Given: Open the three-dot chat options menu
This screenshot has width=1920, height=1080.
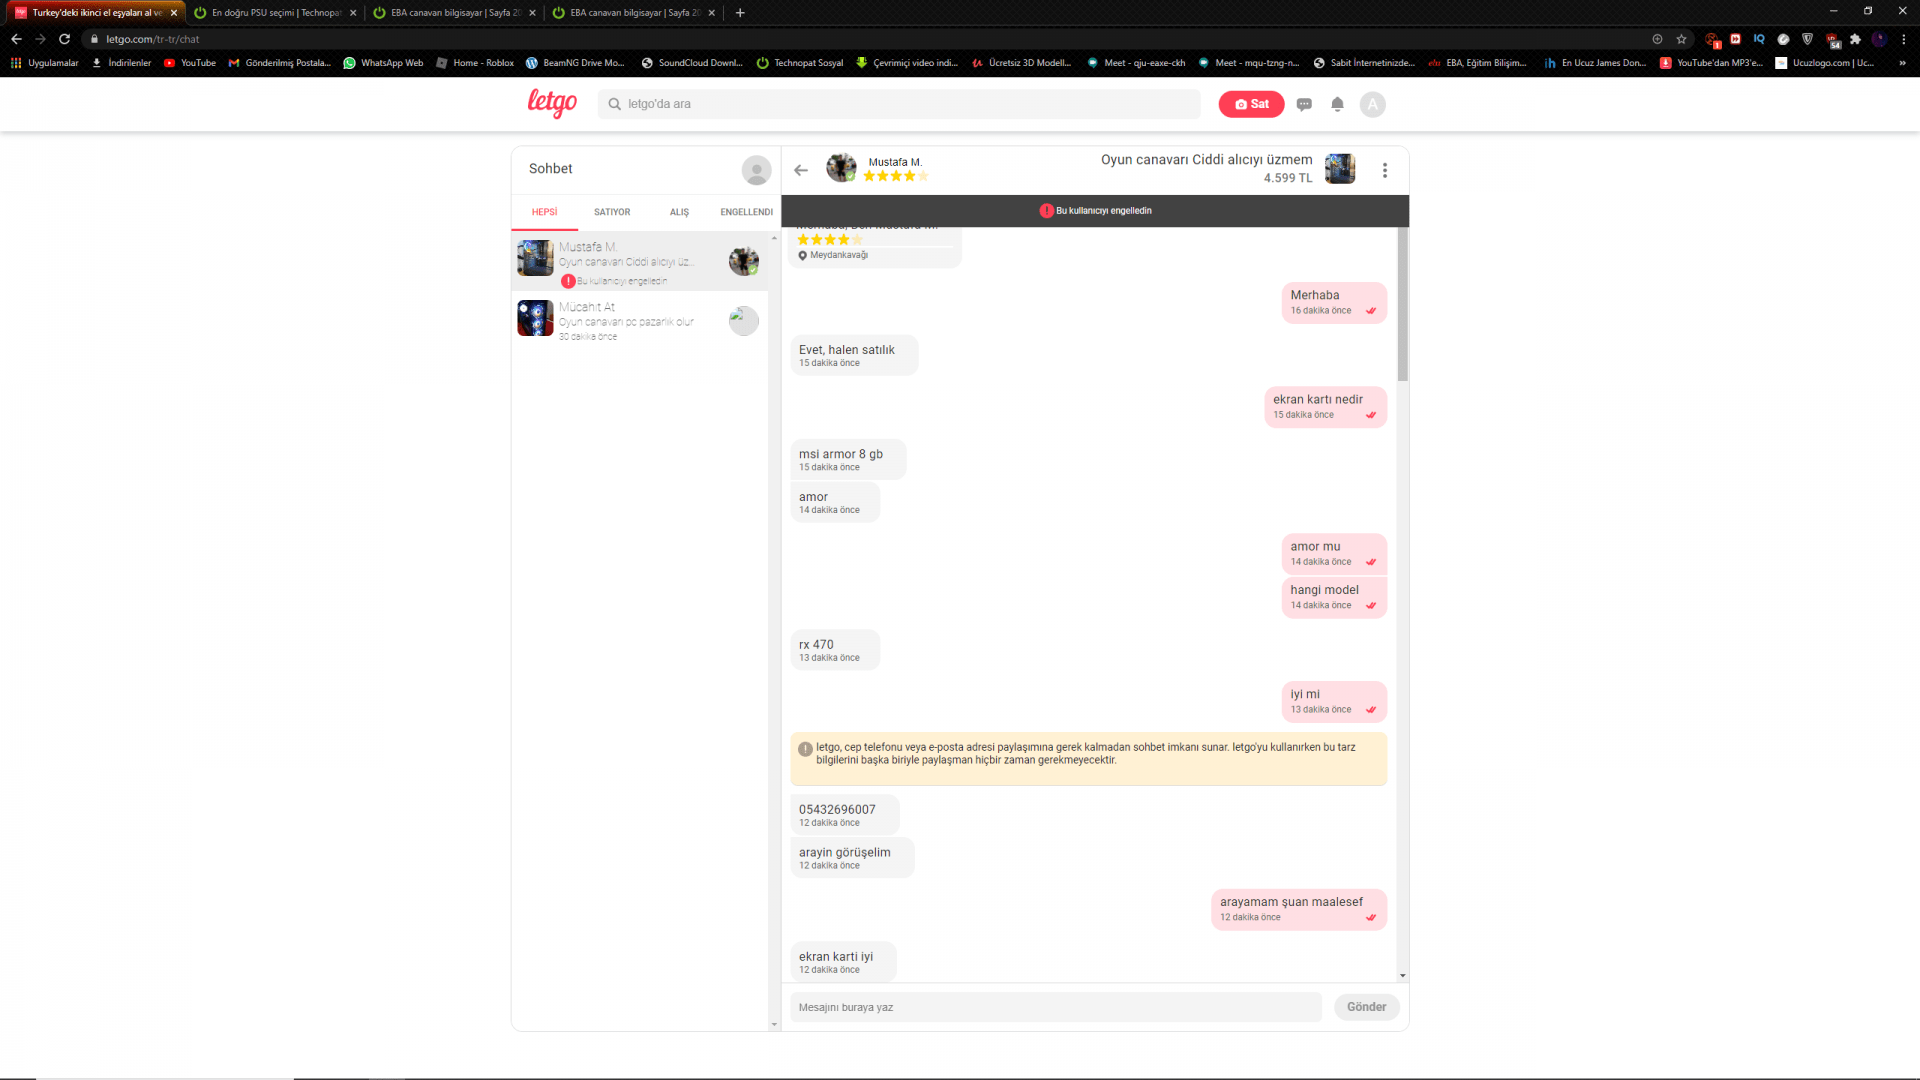Looking at the screenshot, I should (1384, 171).
